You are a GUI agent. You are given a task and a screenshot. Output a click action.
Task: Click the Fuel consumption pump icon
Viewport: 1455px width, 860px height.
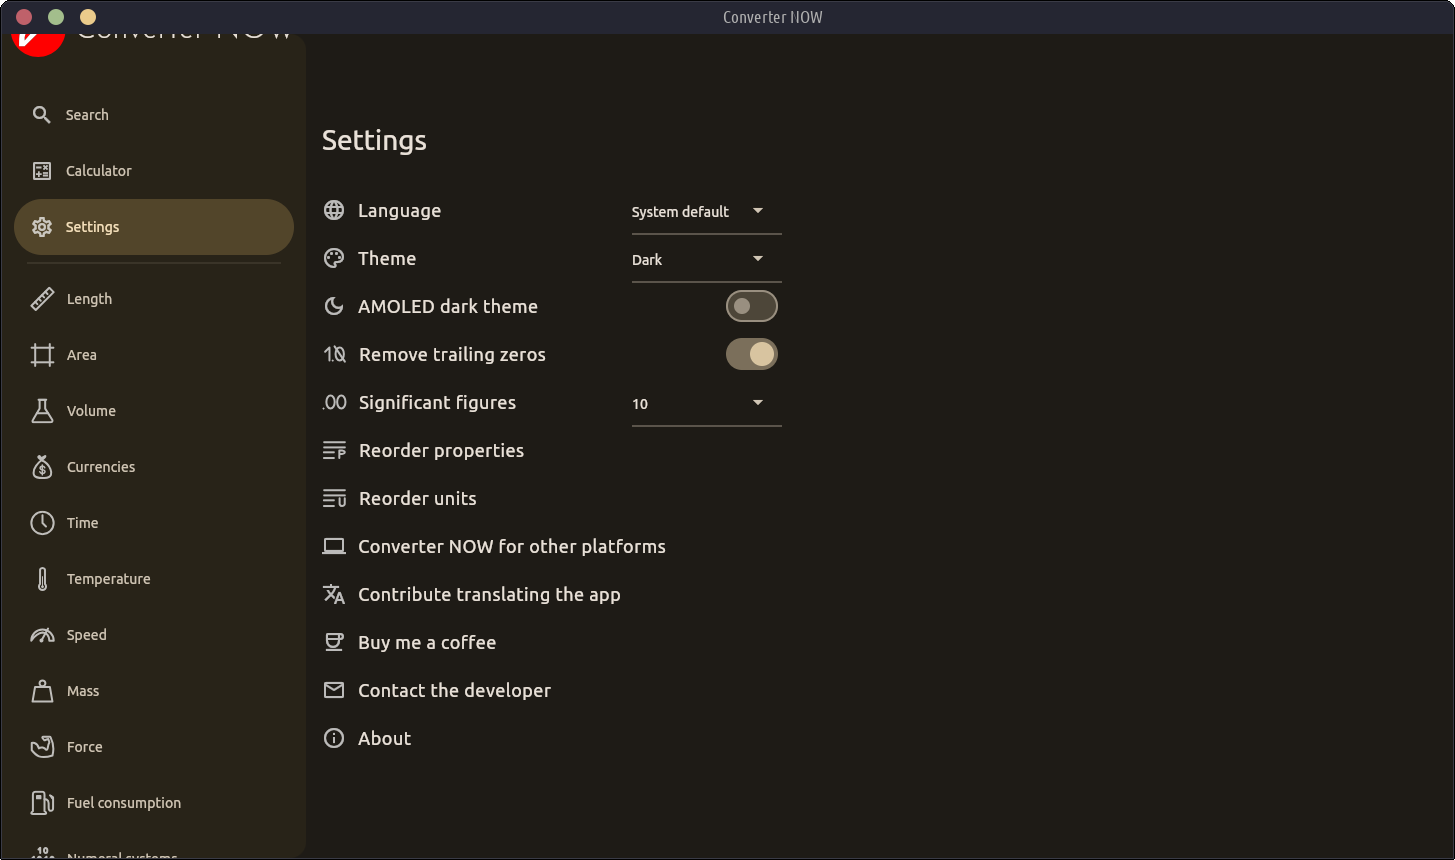click(x=42, y=803)
